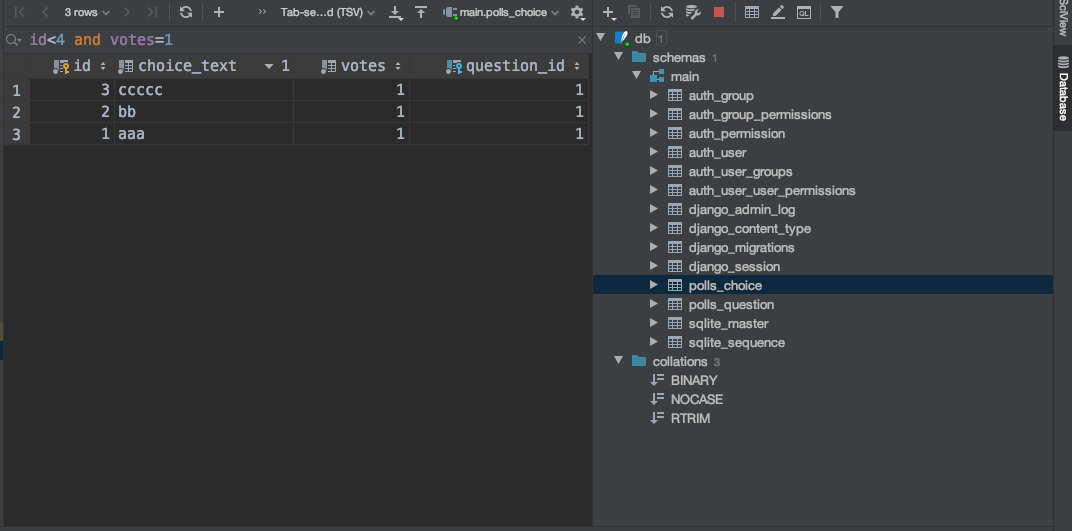1072x531 pixels.
Task: Jump to last page of rows
Action: (x=152, y=12)
